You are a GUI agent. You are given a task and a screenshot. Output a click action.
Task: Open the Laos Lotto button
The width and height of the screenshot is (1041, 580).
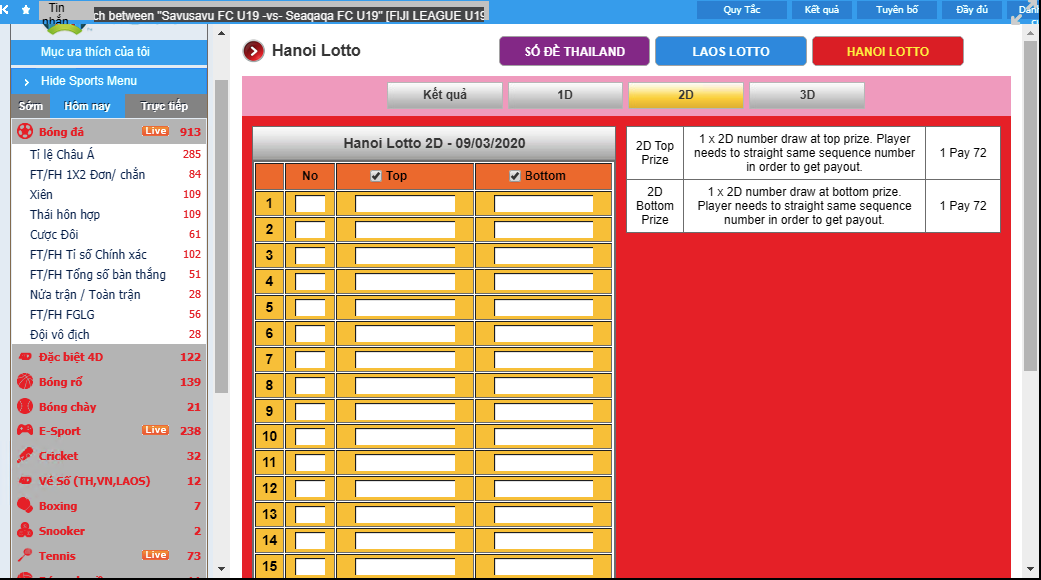[x=731, y=51]
